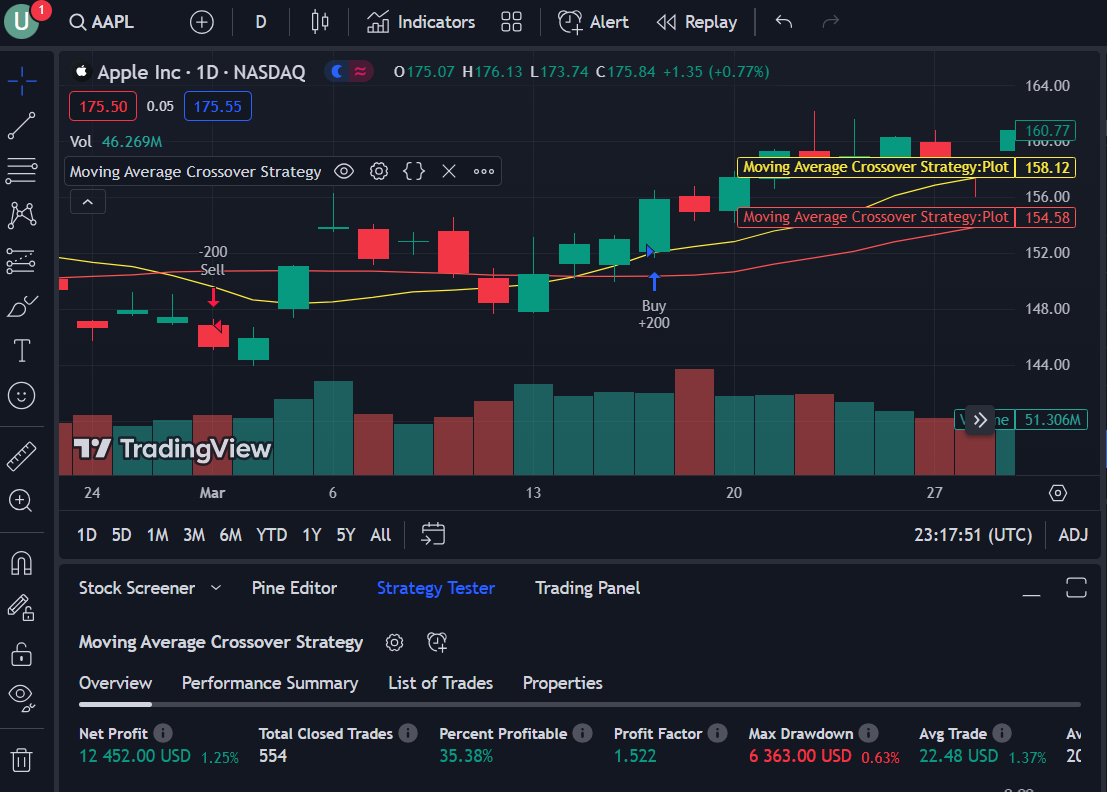This screenshot has width=1107, height=792.
Task: Select the brush drawing tool
Action: (22, 306)
